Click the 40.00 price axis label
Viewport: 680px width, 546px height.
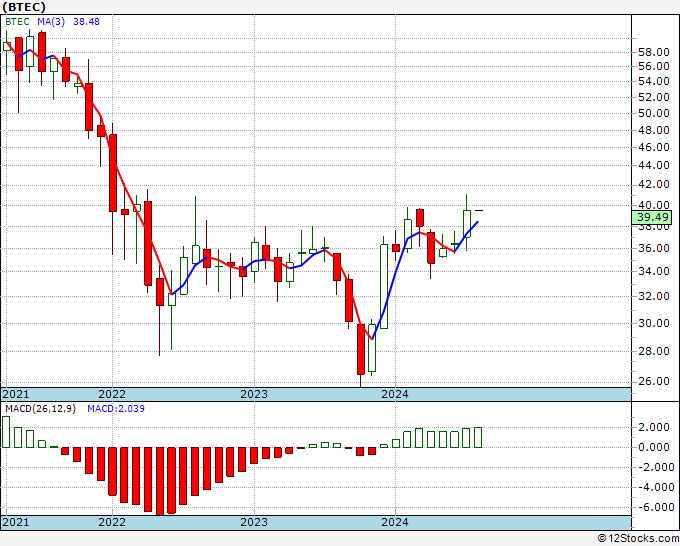point(654,205)
